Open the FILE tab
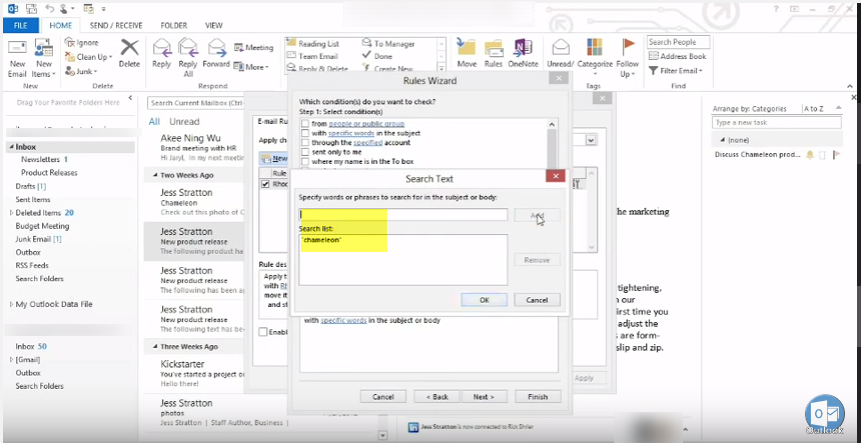This screenshot has width=861, height=443. point(21,25)
